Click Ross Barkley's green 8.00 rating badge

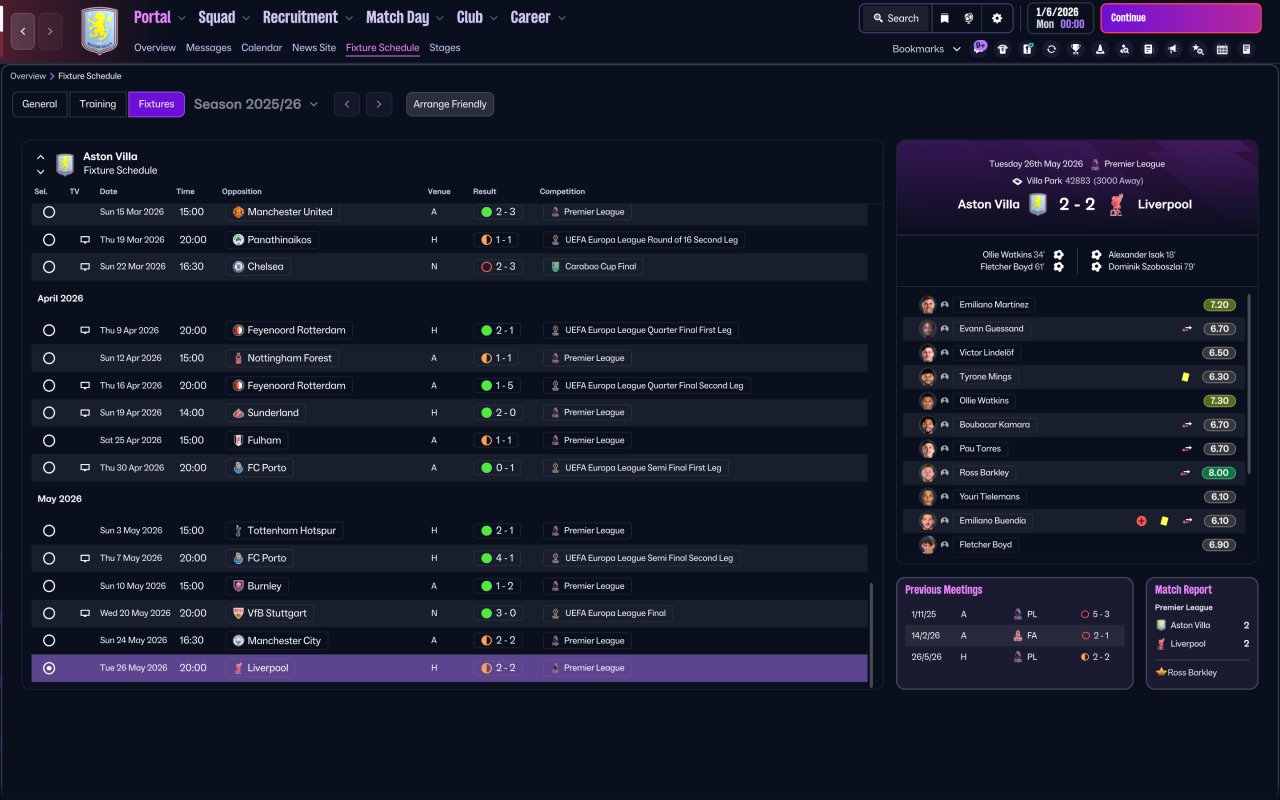tap(1219, 473)
